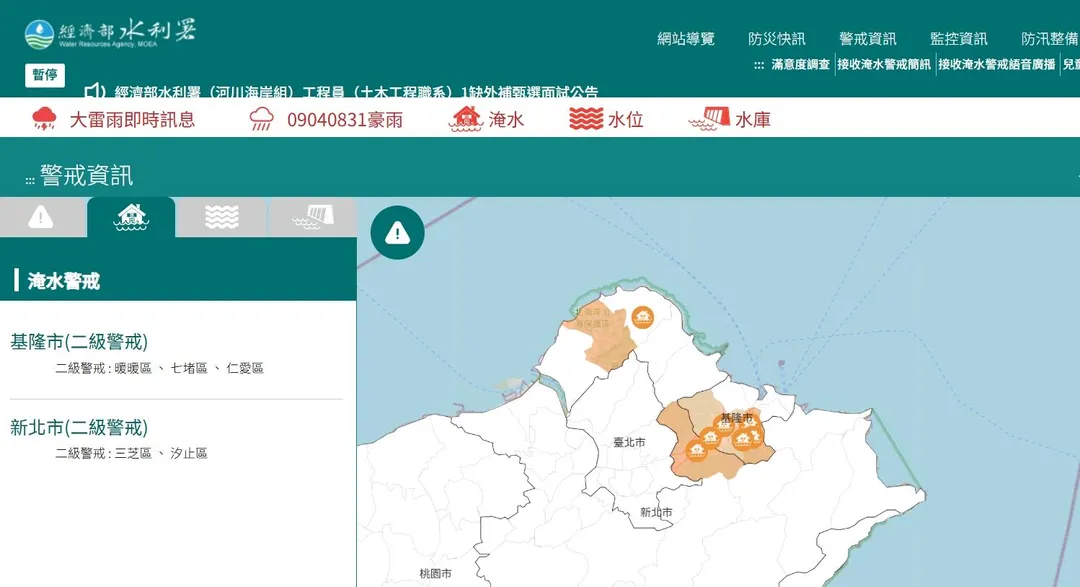Click the speaker icon beside the announcement ticker
This screenshot has width=1080, height=587.
pos(95,90)
